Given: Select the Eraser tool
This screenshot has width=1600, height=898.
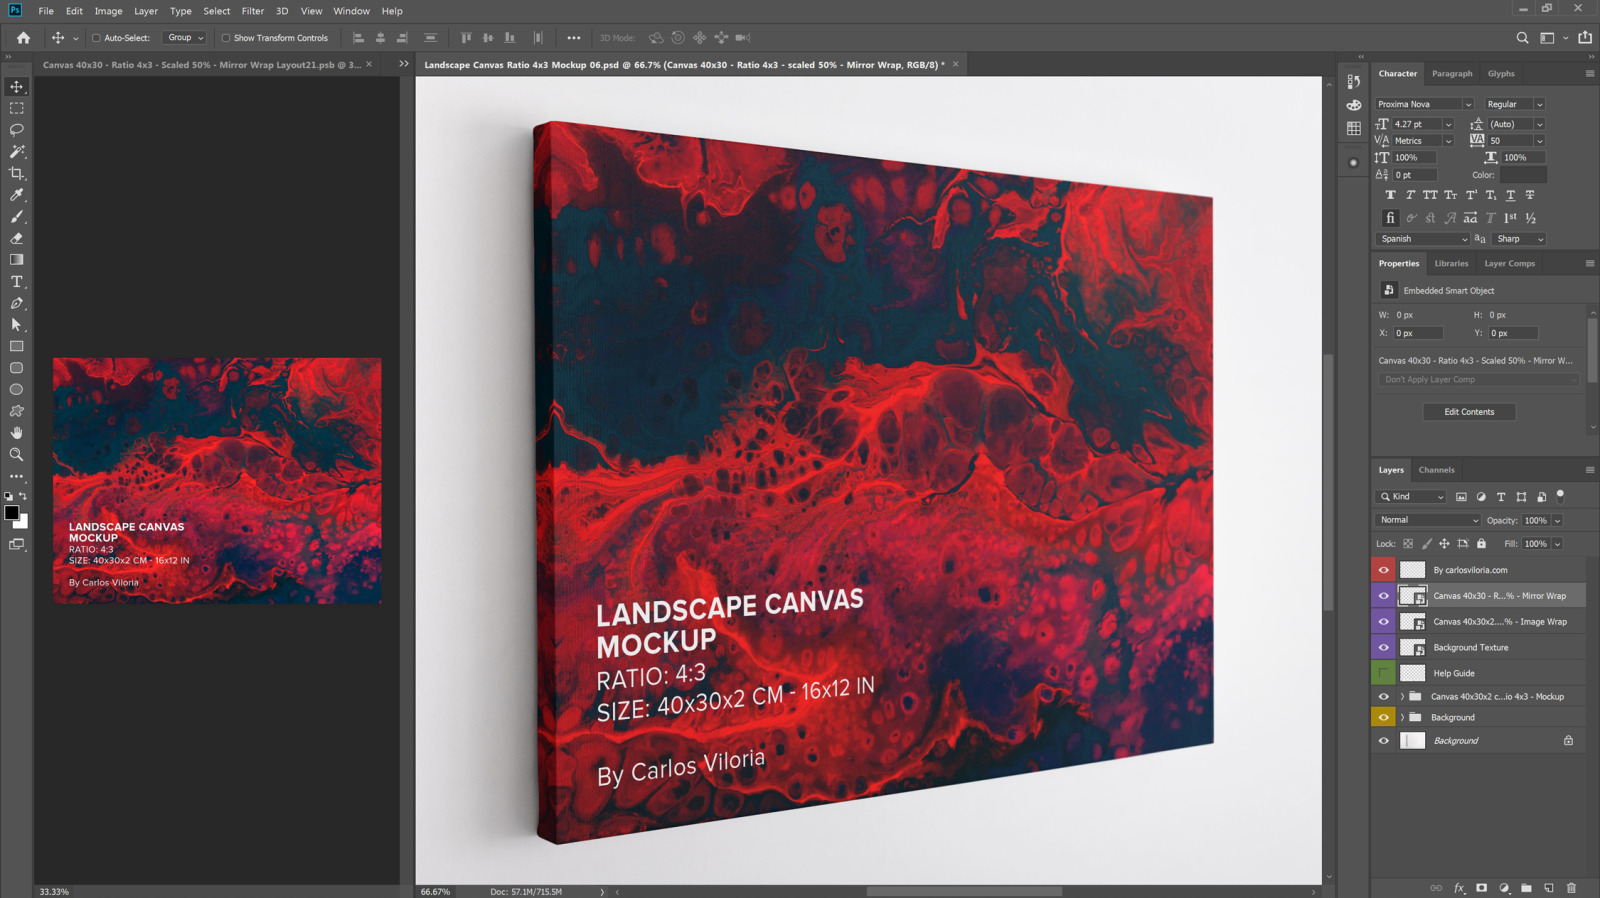Looking at the screenshot, I should coord(17,238).
